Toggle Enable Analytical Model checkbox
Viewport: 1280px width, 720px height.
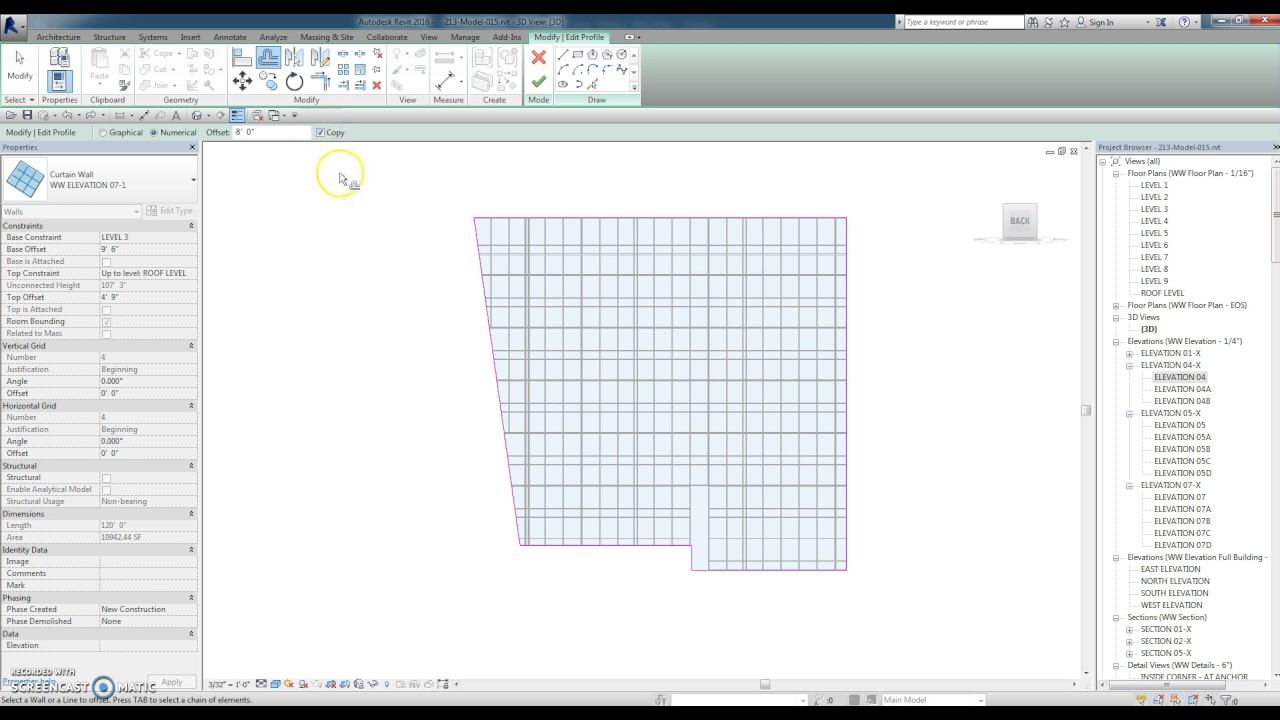[106, 490]
